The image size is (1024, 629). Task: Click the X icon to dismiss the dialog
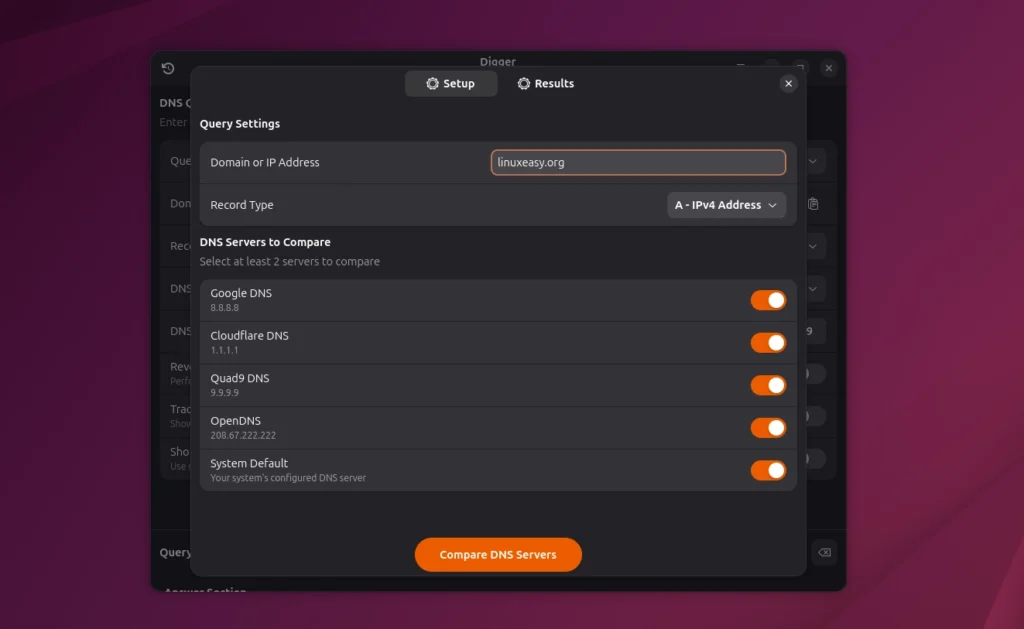pyautogui.click(x=789, y=83)
